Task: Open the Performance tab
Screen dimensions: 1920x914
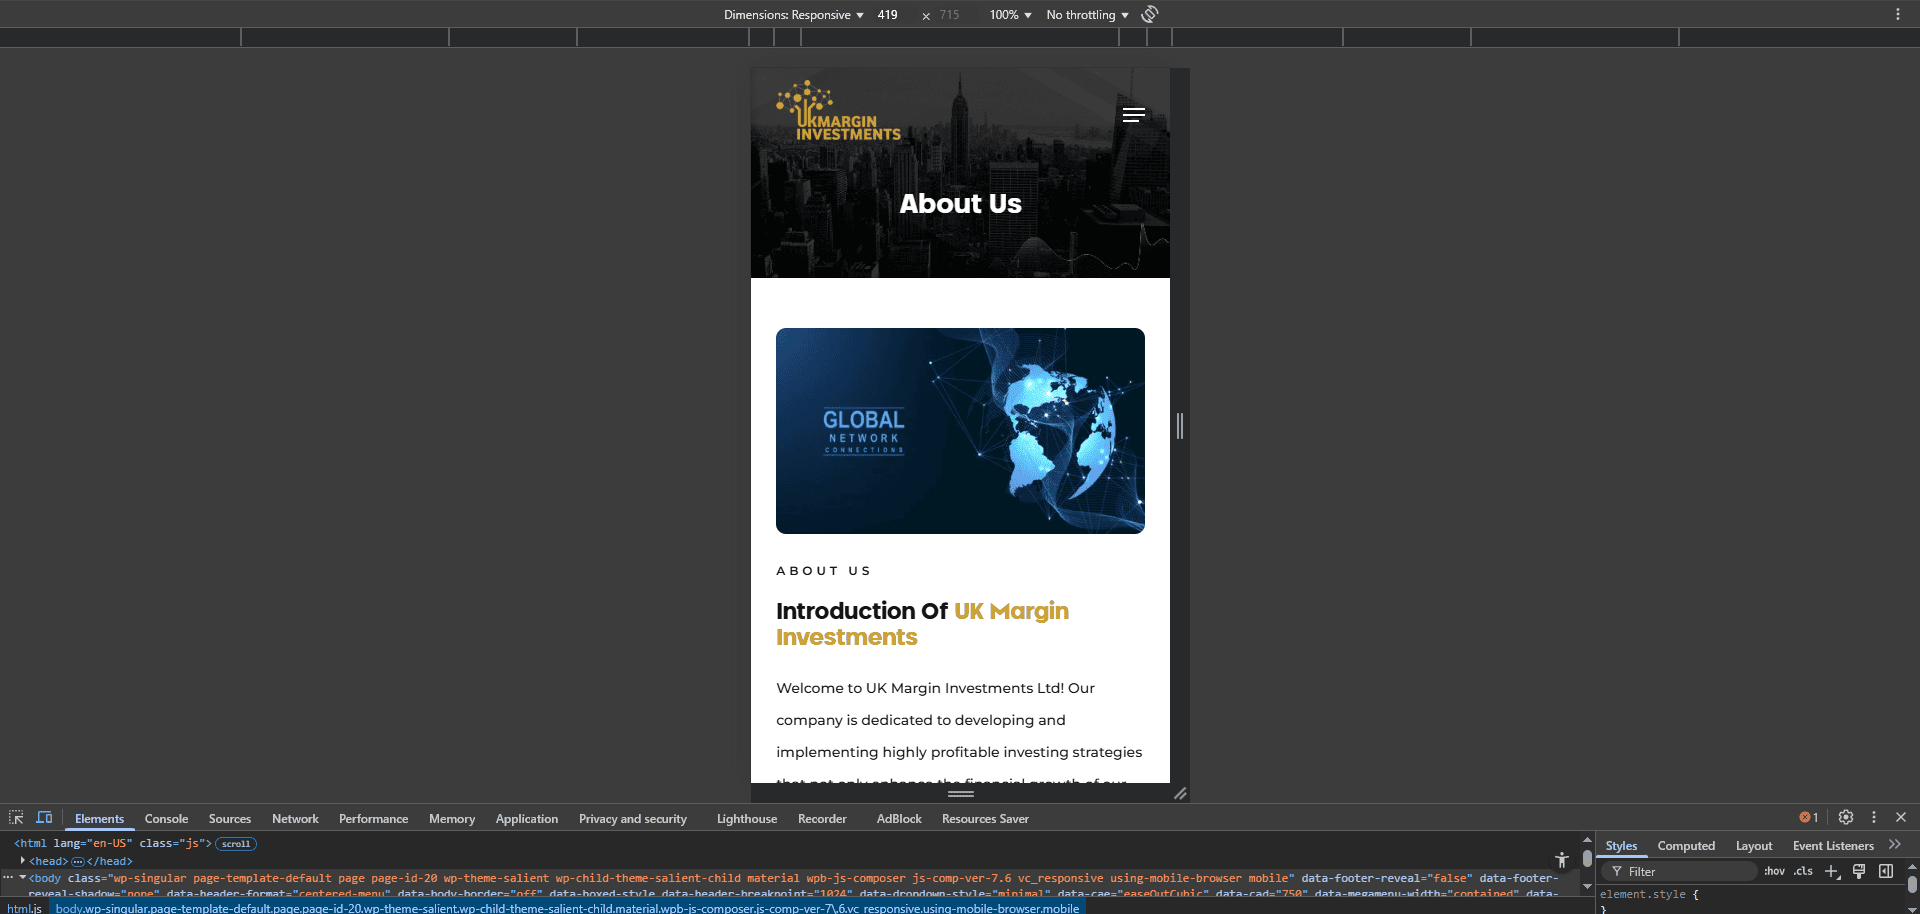Action: point(373,818)
